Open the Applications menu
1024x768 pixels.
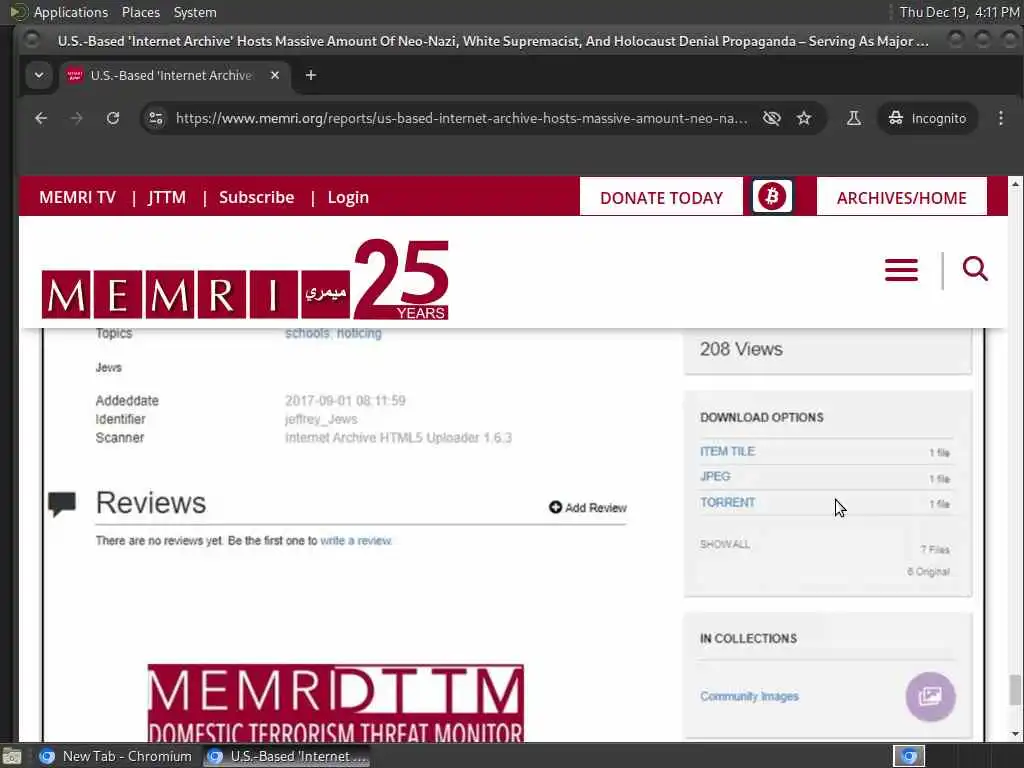pos(59,12)
